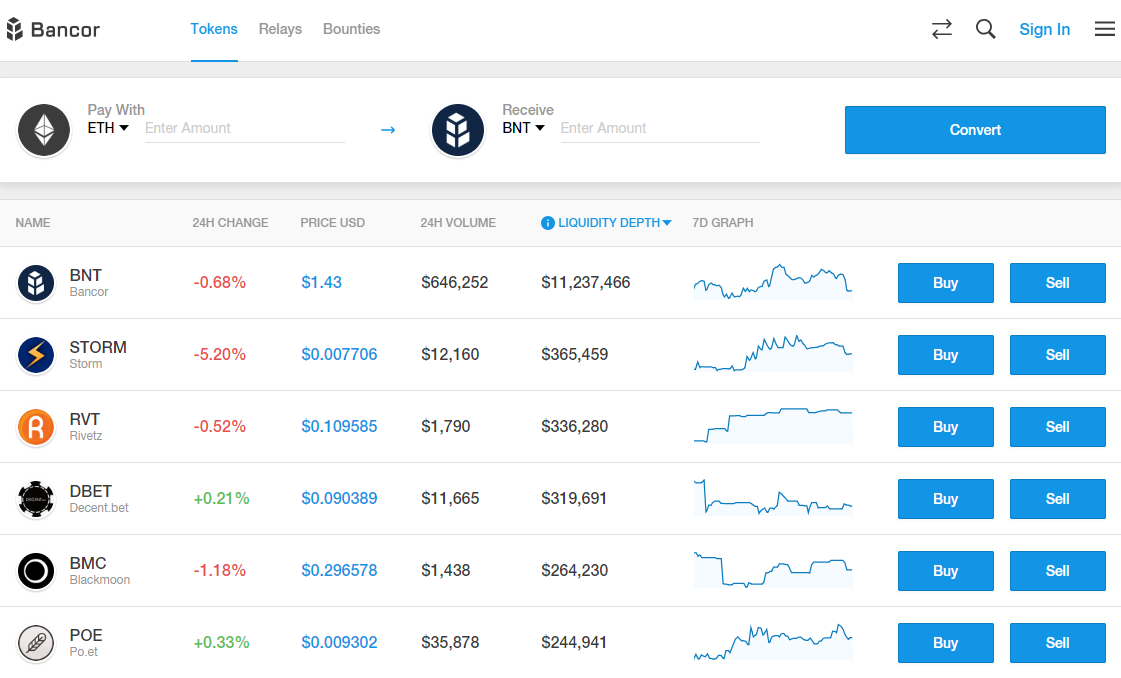The height and width of the screenshot is (678, 1121).
Task: Click the POE price $0.009302
Action: pyautogui.click(x=339, y=643)
